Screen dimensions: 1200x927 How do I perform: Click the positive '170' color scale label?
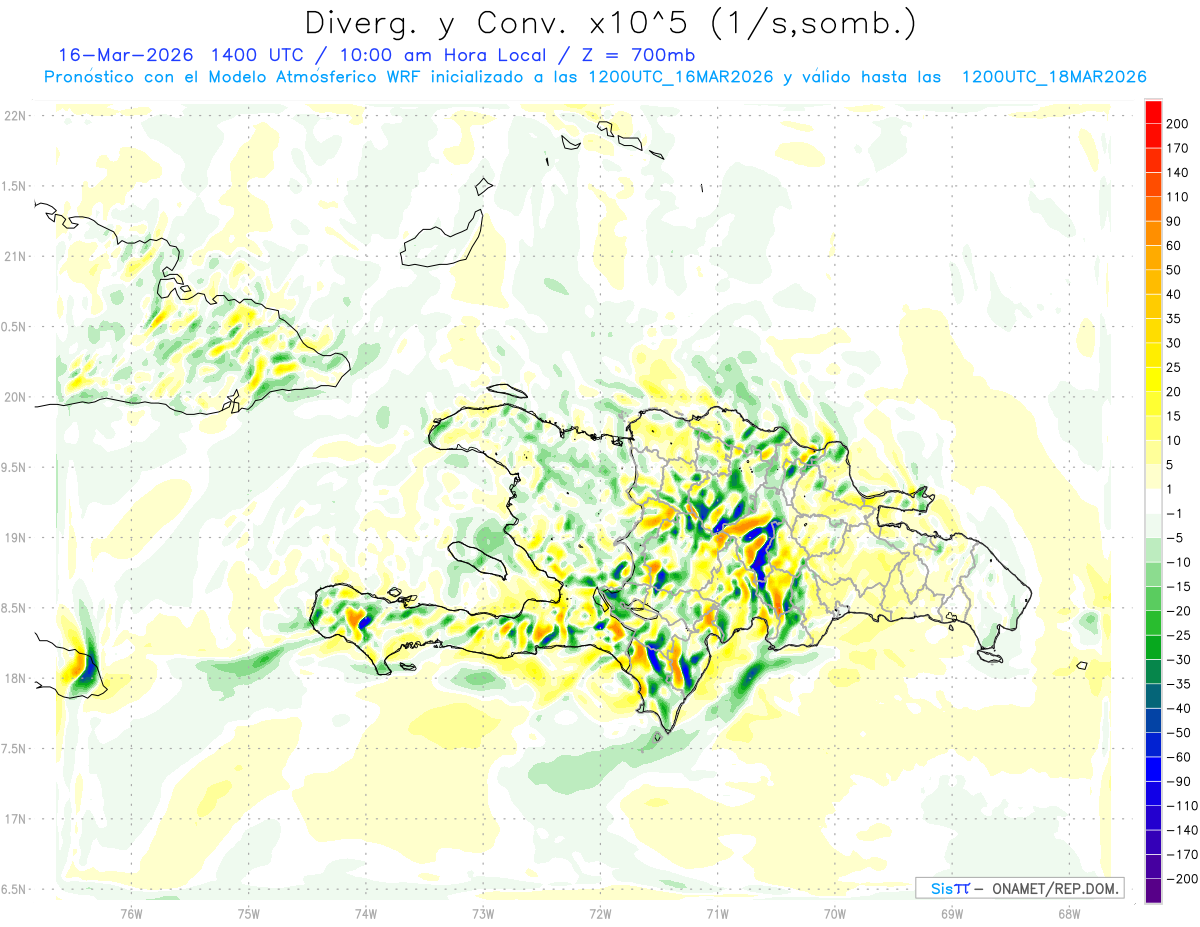1177,148
